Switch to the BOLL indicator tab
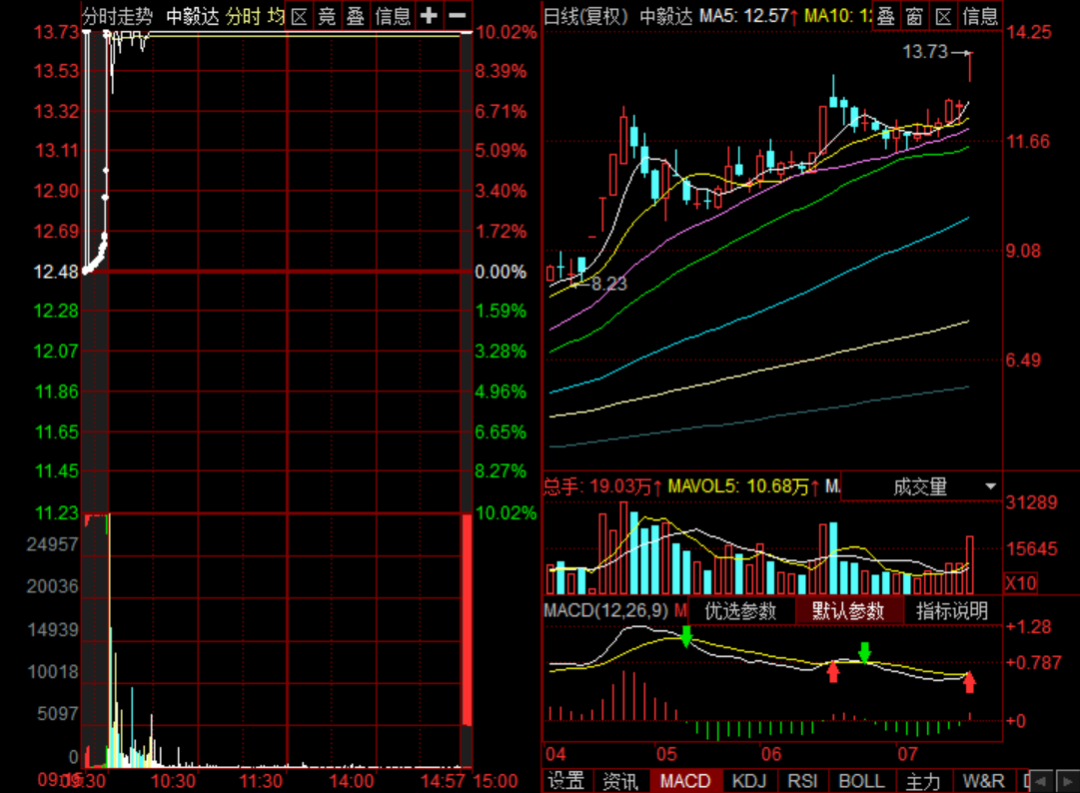 click(861, 781)
